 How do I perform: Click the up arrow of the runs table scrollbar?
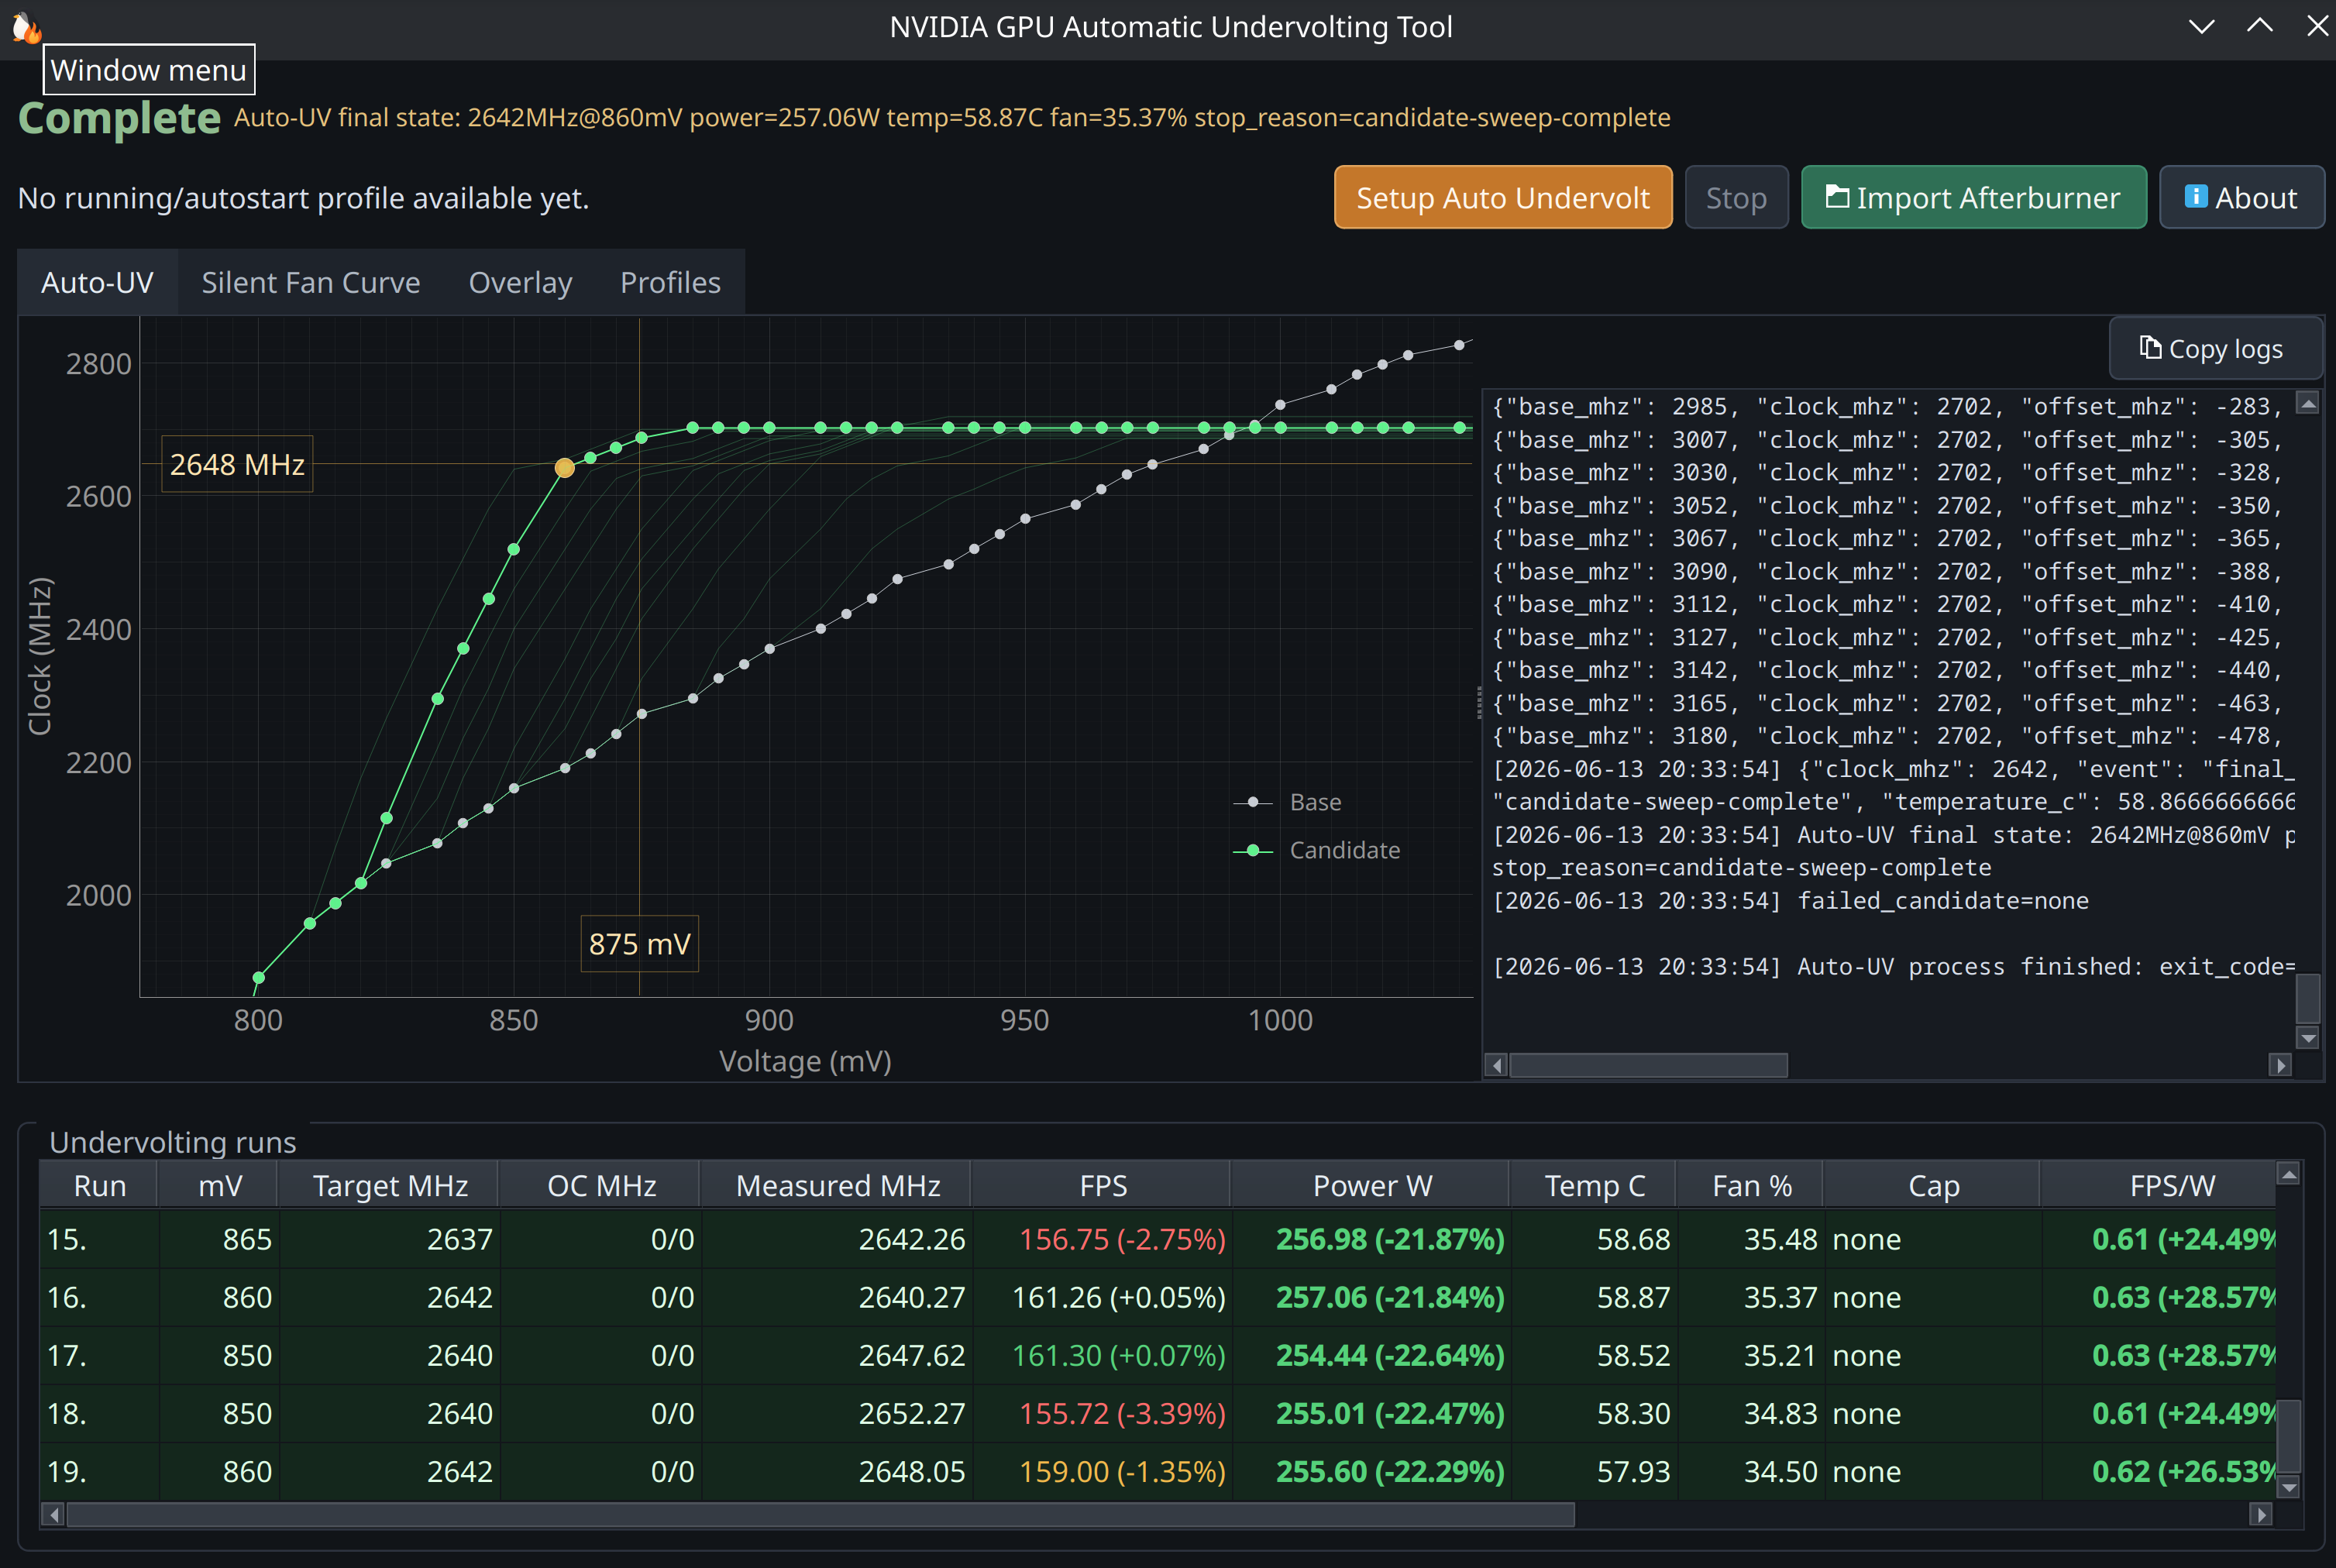point(2288,1174)
